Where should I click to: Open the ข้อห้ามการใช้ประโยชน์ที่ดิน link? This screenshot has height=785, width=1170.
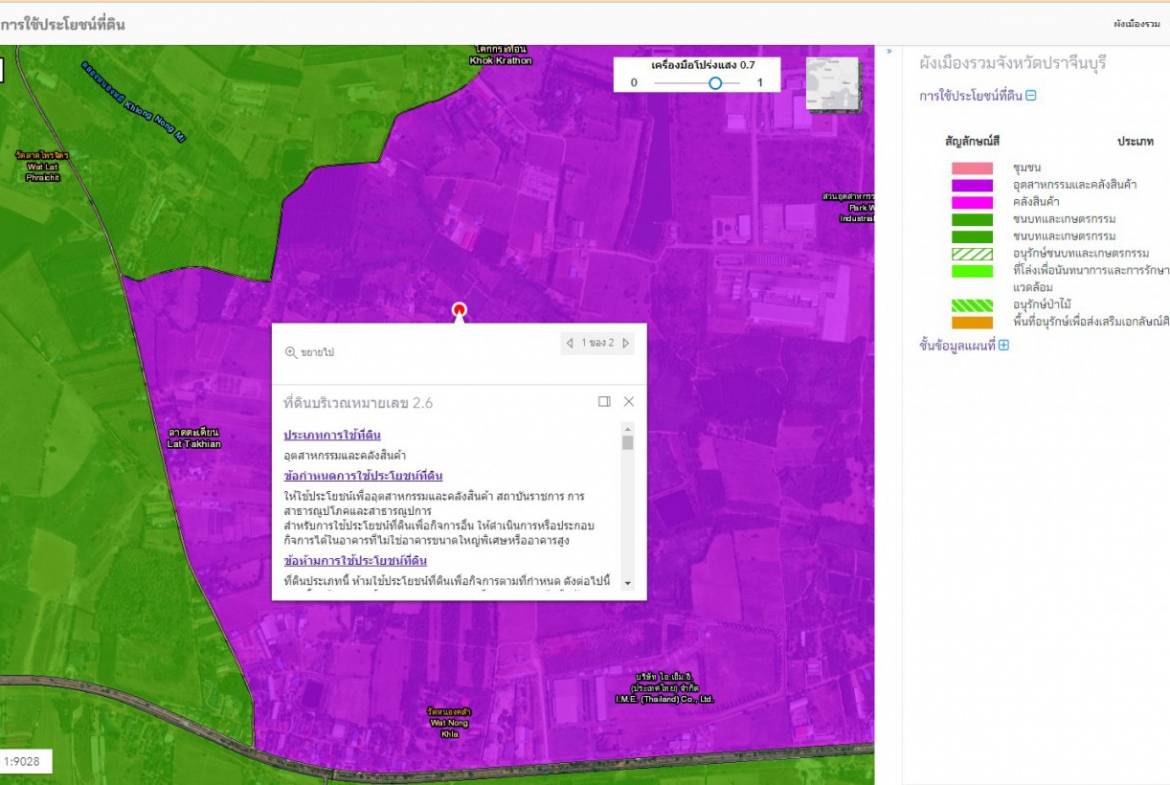coord(355,560)
